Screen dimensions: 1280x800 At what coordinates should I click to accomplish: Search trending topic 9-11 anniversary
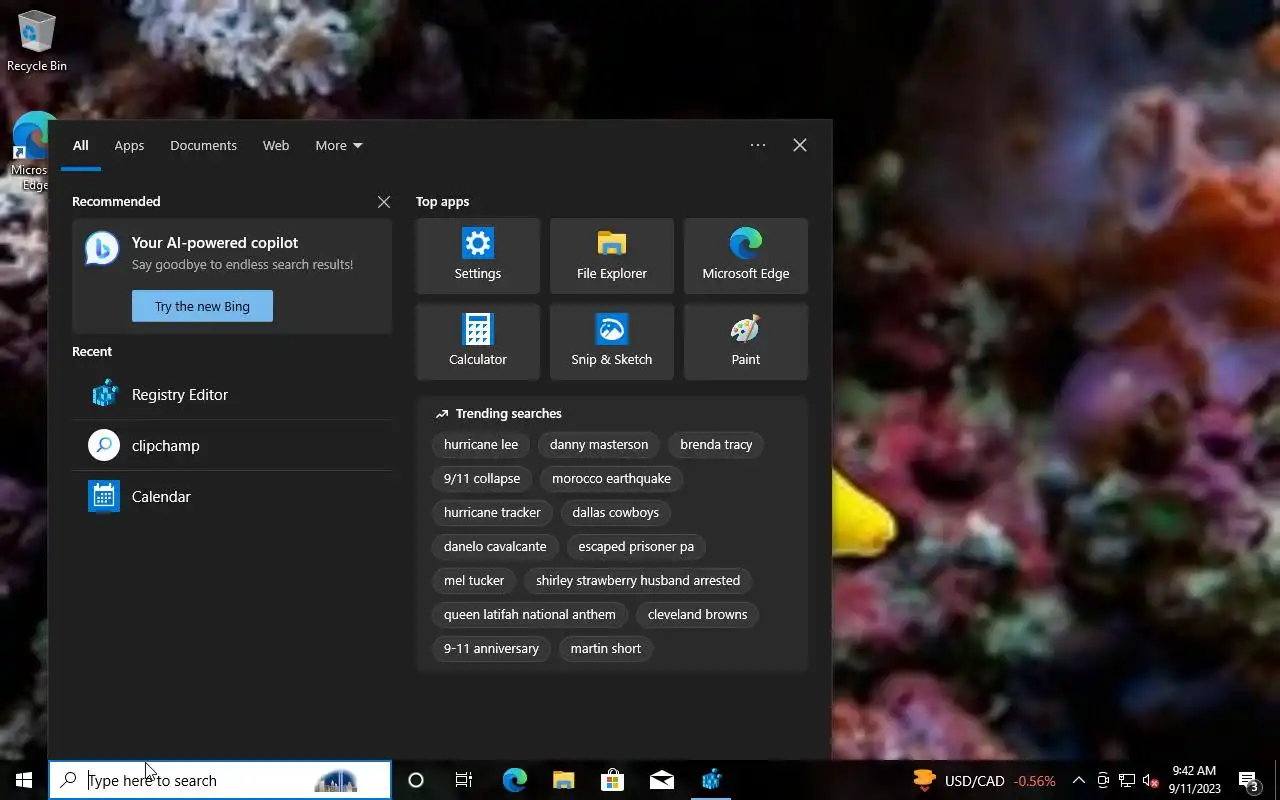(x=491, y=648)
